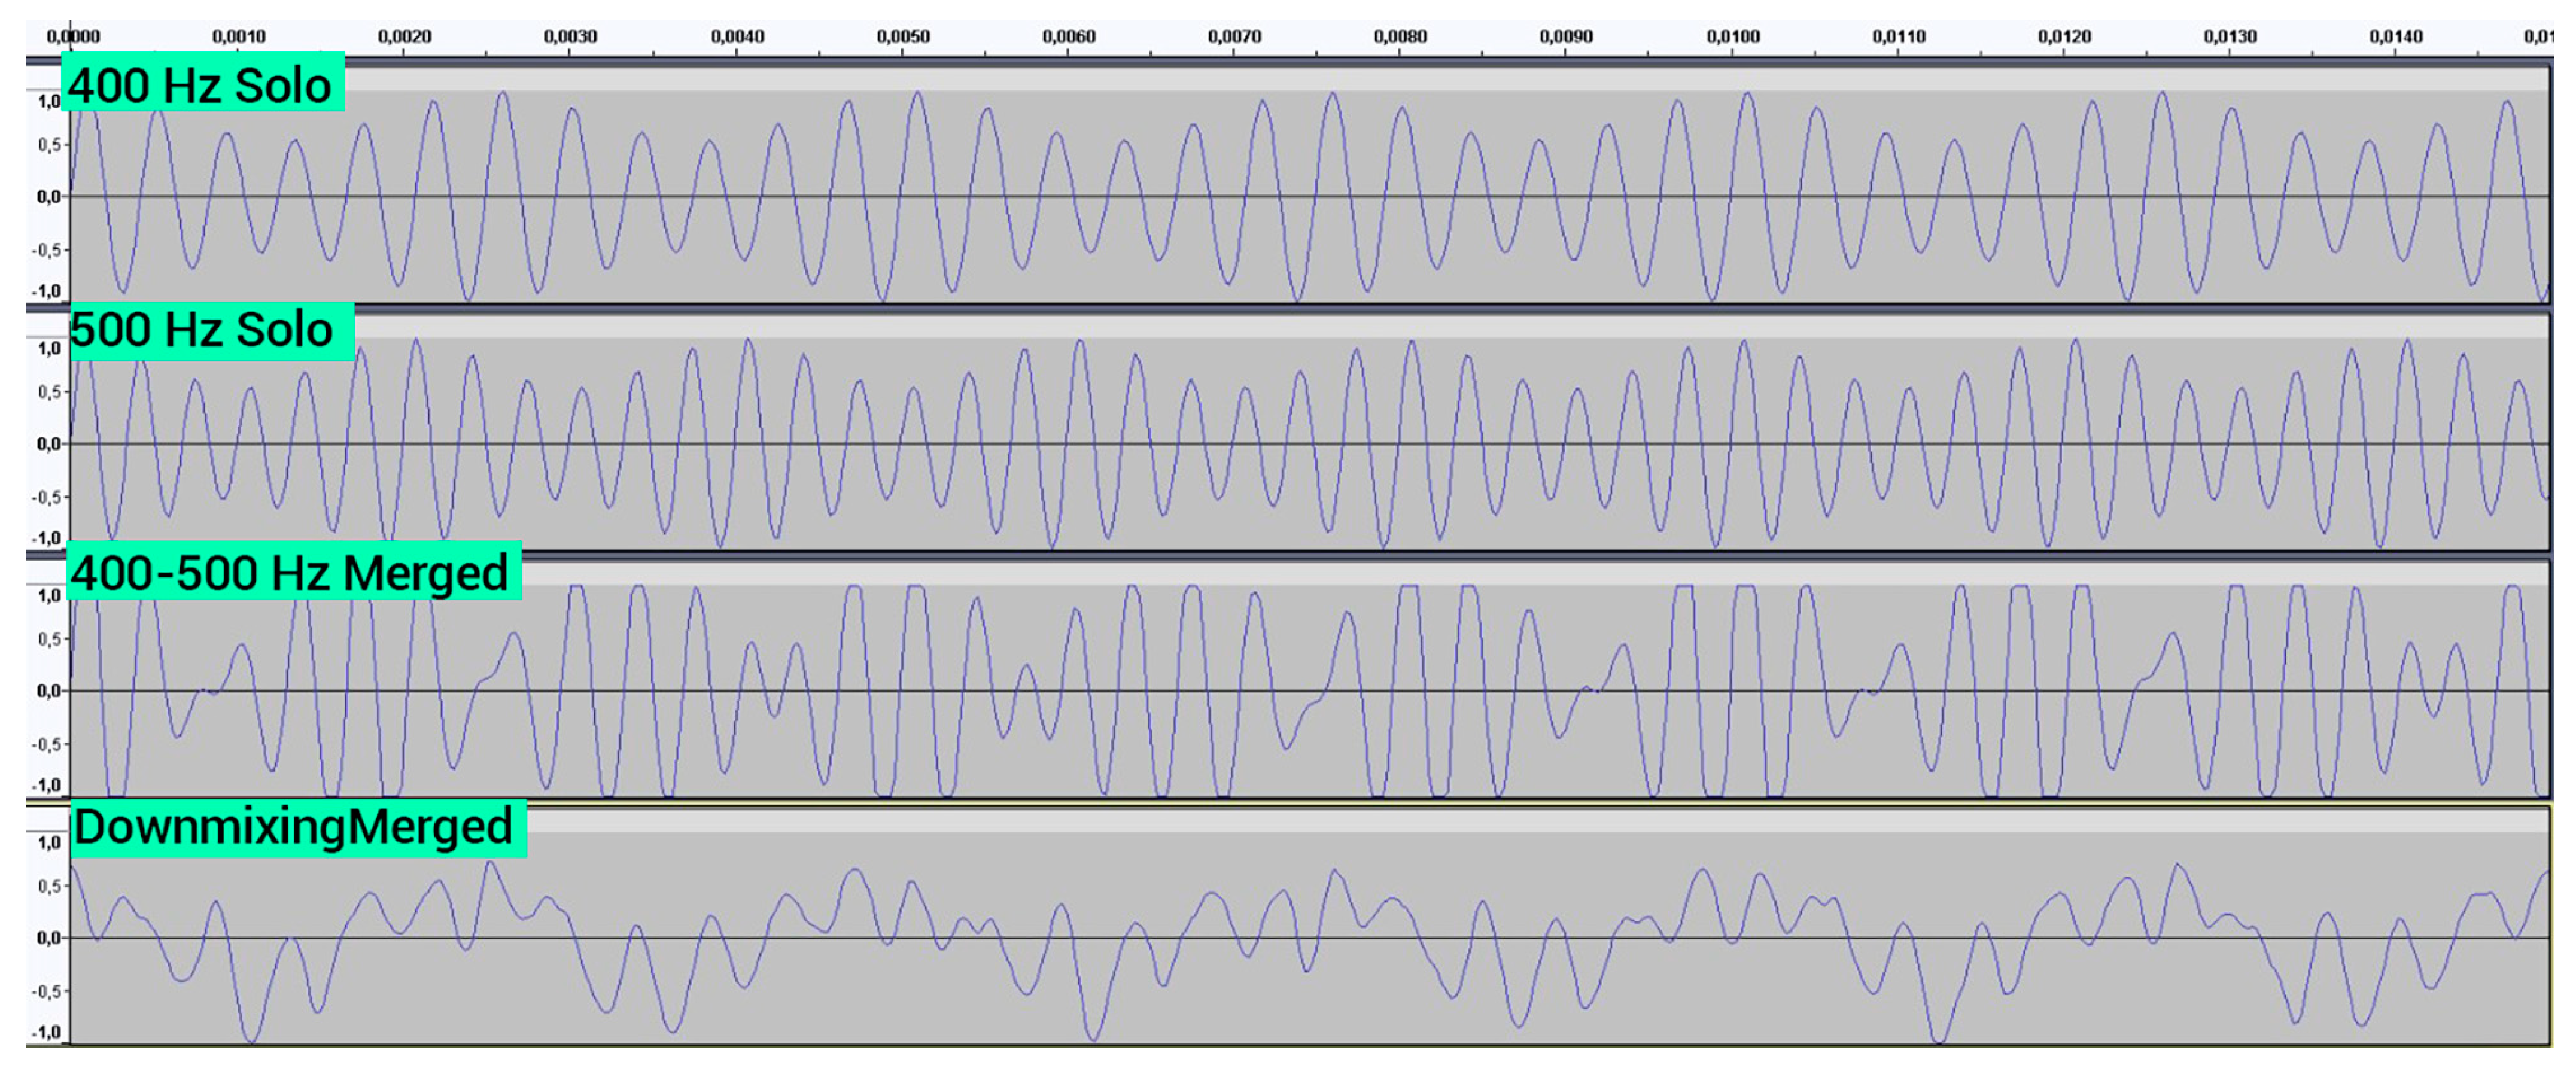
Task: Click the 0,0010 mark on the timeline ruler
Action: pyautogui.click(x=239, y=37)
